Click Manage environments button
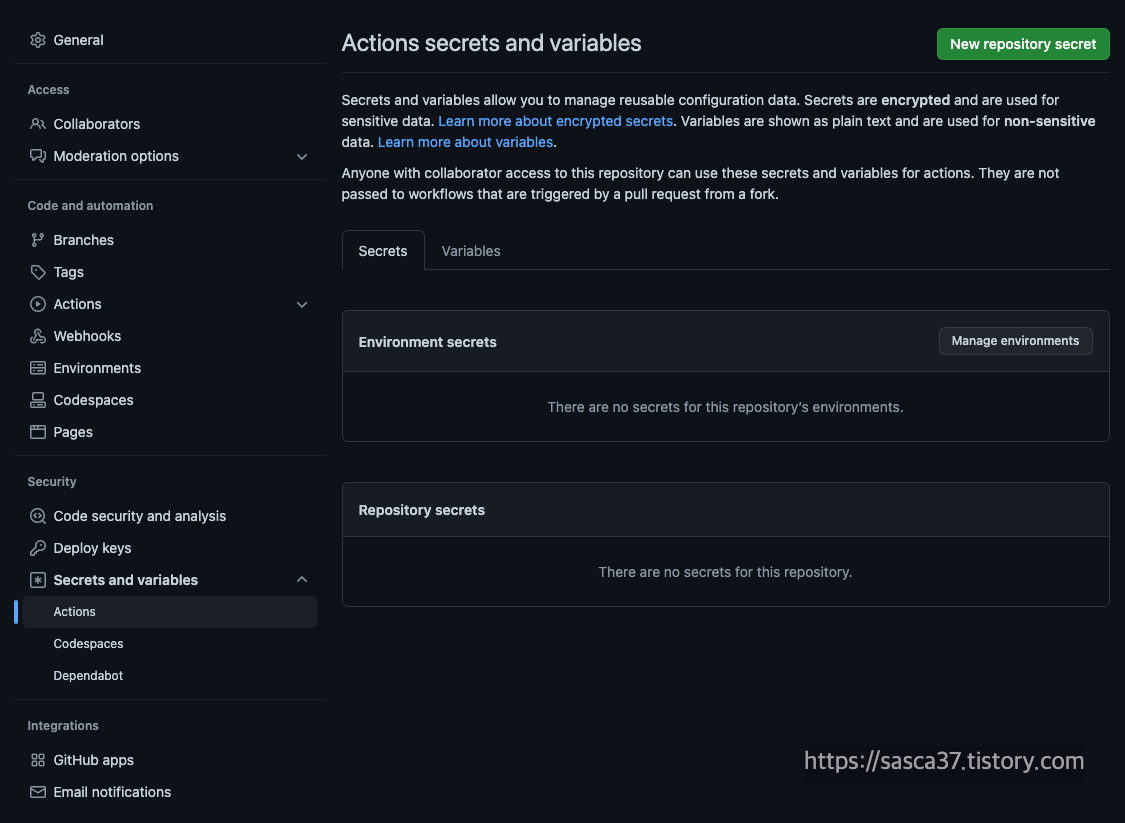This screenshot has height=823, width=1125. pos(1015,341)
